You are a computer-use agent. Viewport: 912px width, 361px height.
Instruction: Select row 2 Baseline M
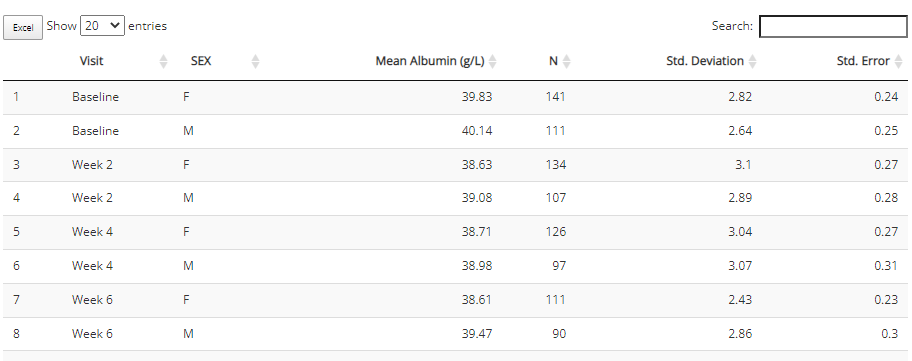point(455,131)
